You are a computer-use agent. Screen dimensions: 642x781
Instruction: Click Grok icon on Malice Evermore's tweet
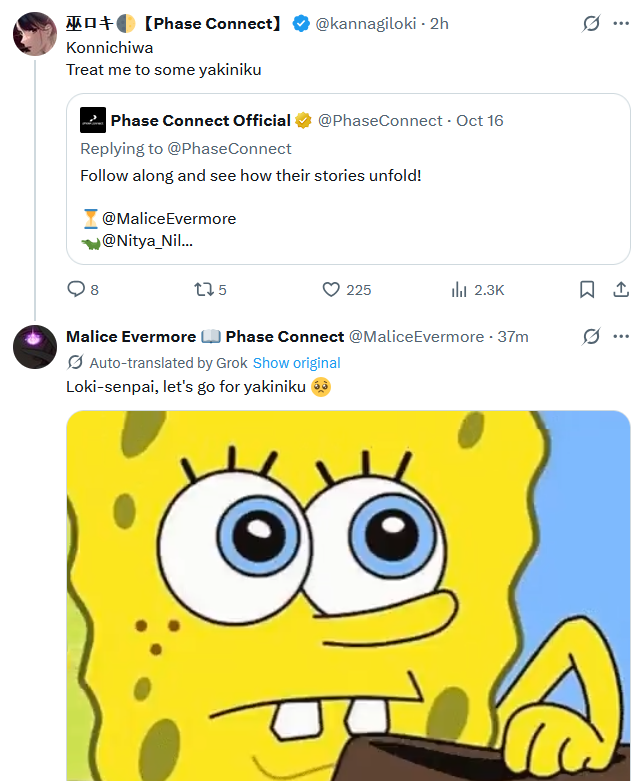[591, 336]
